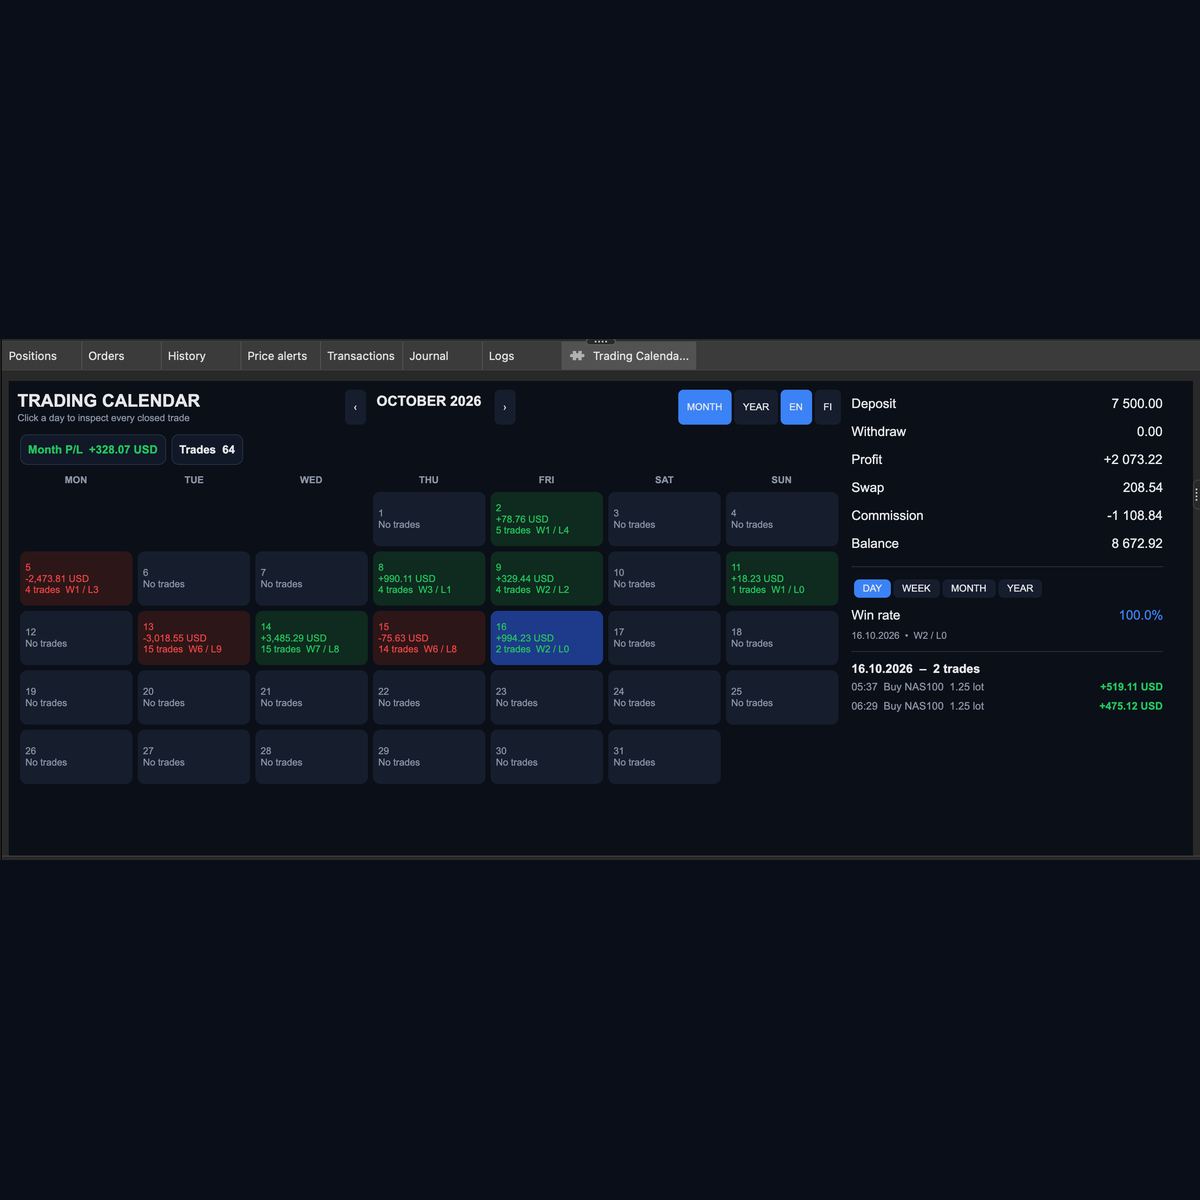The height and width of the screenshot is (1200, 1200).
Task: Switch calendar to YEAR view
Action: (x=756, y=407)
